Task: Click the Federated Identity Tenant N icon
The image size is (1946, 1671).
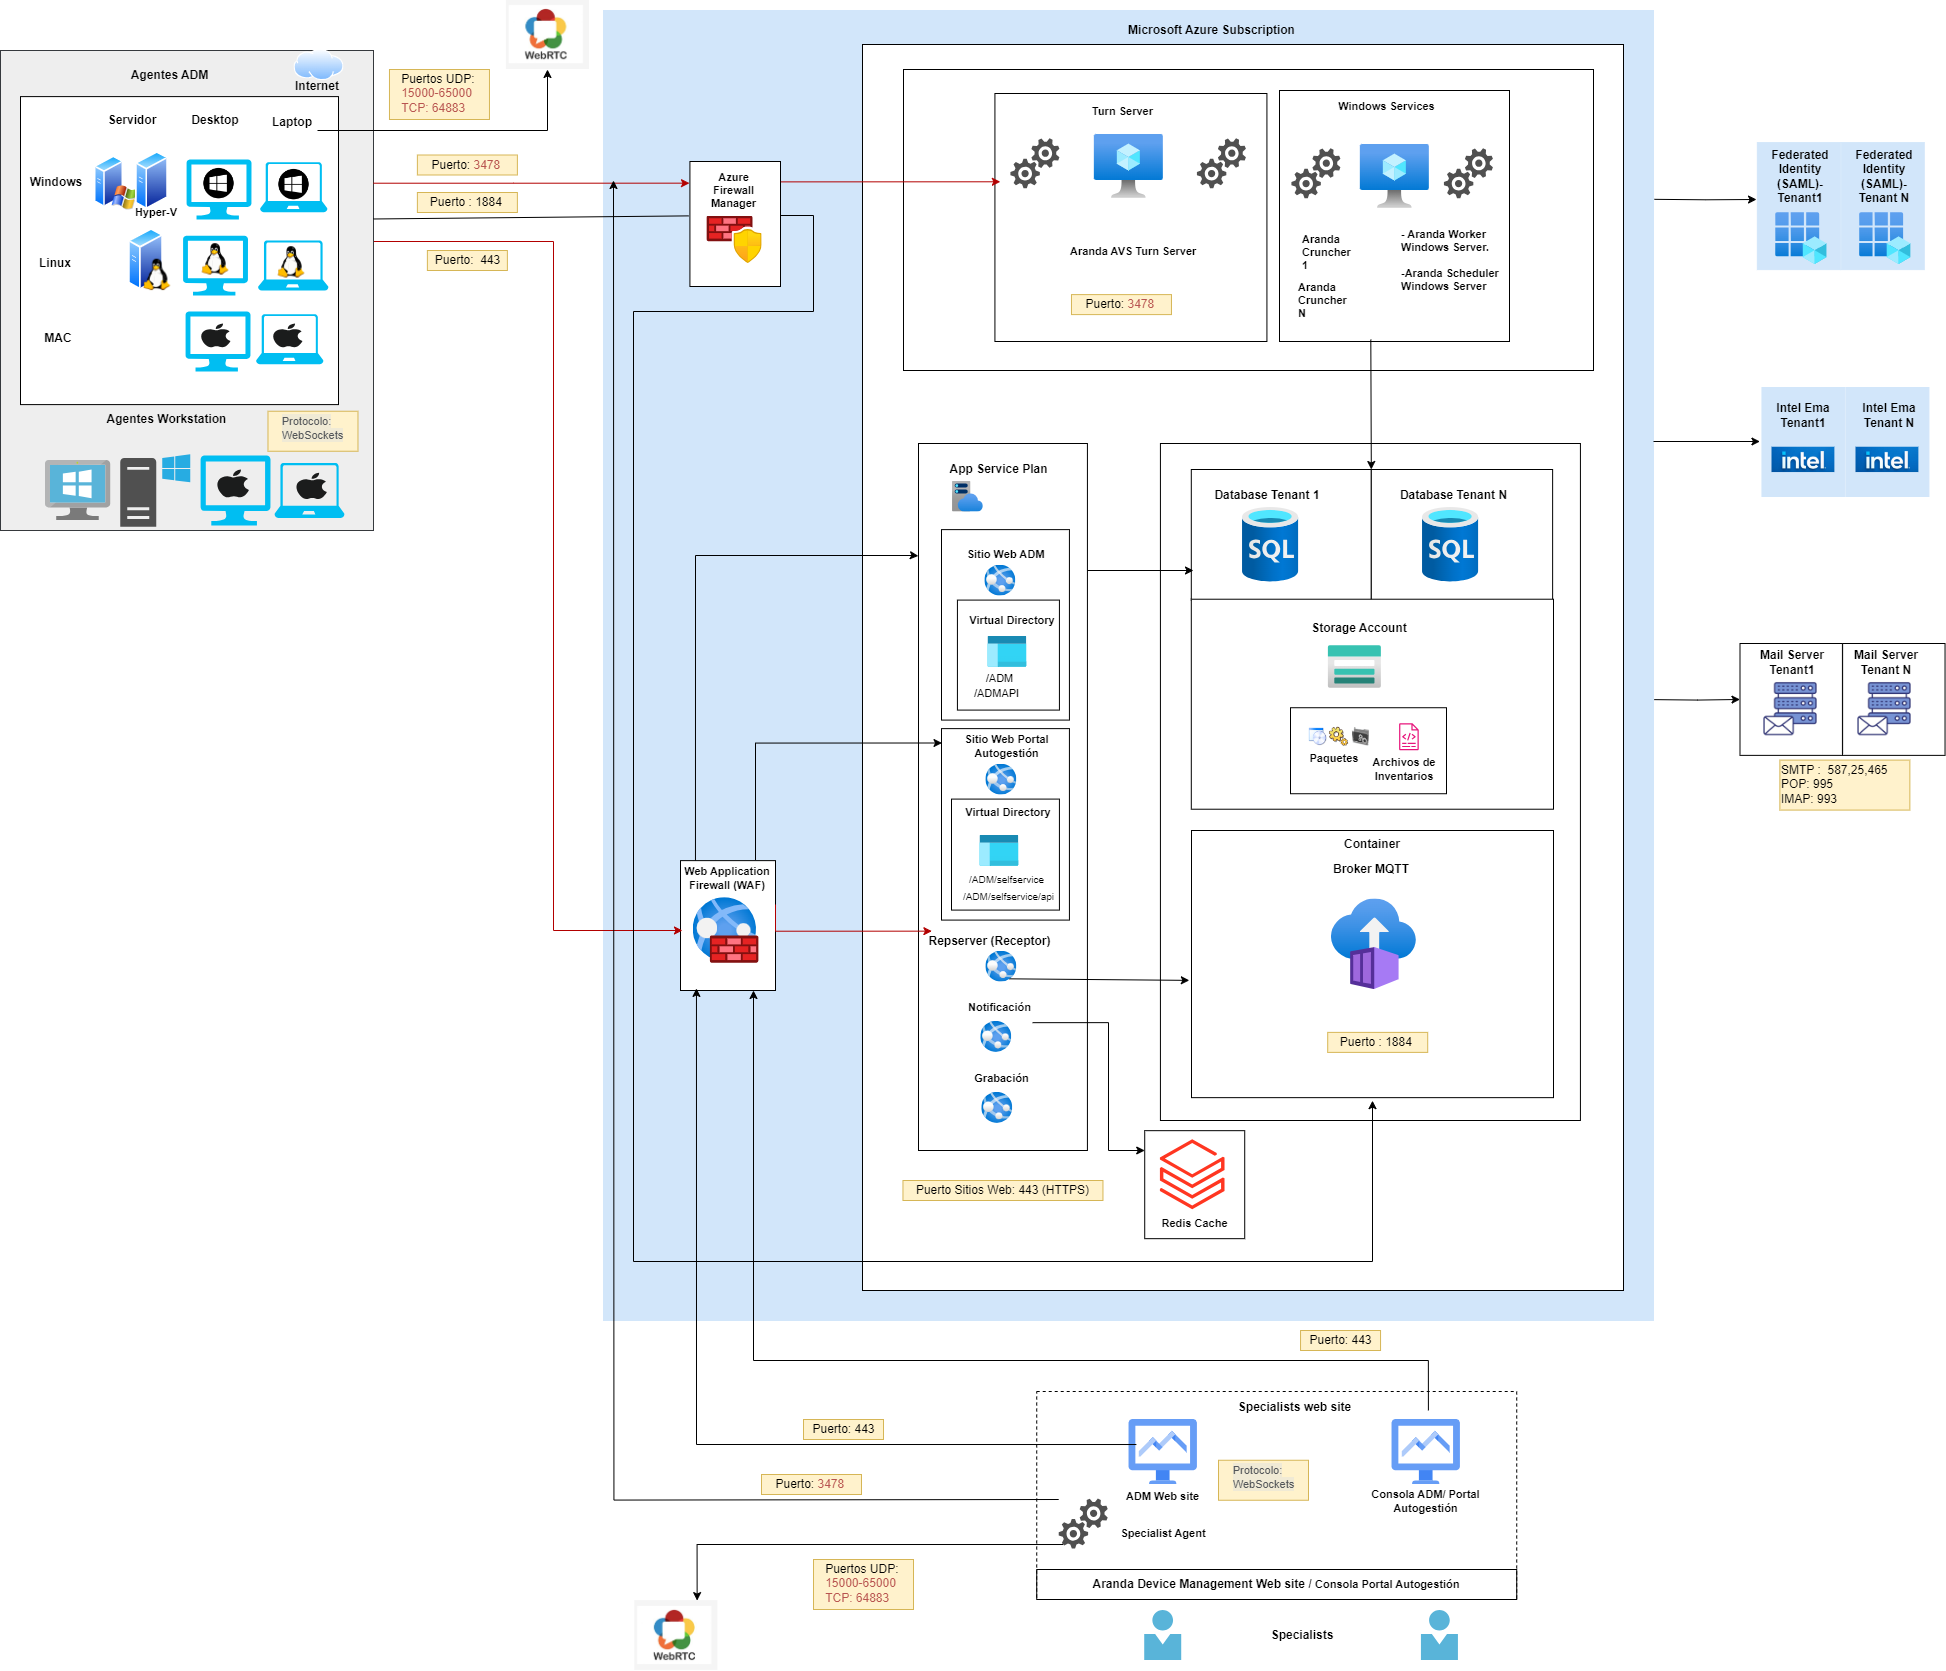Action: tap(1883, 238)
